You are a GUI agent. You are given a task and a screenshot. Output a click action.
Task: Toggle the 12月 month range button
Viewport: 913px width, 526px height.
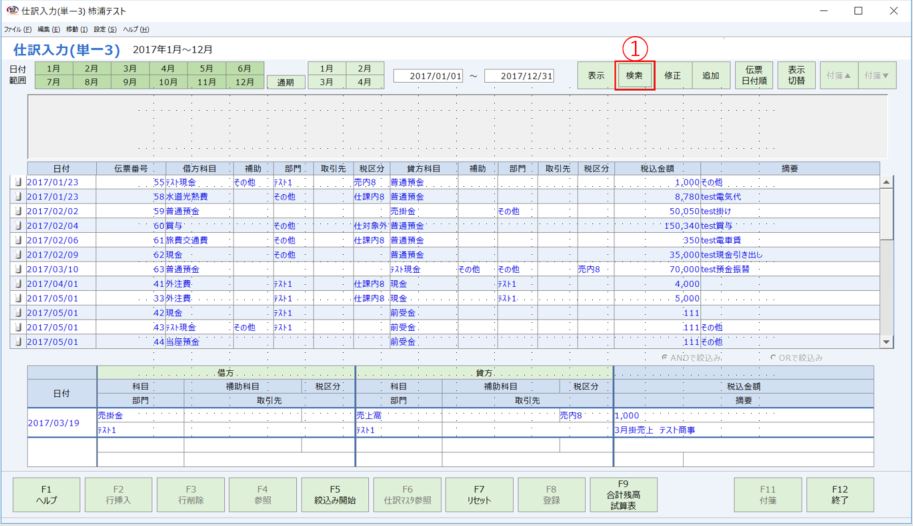(245, 82)
